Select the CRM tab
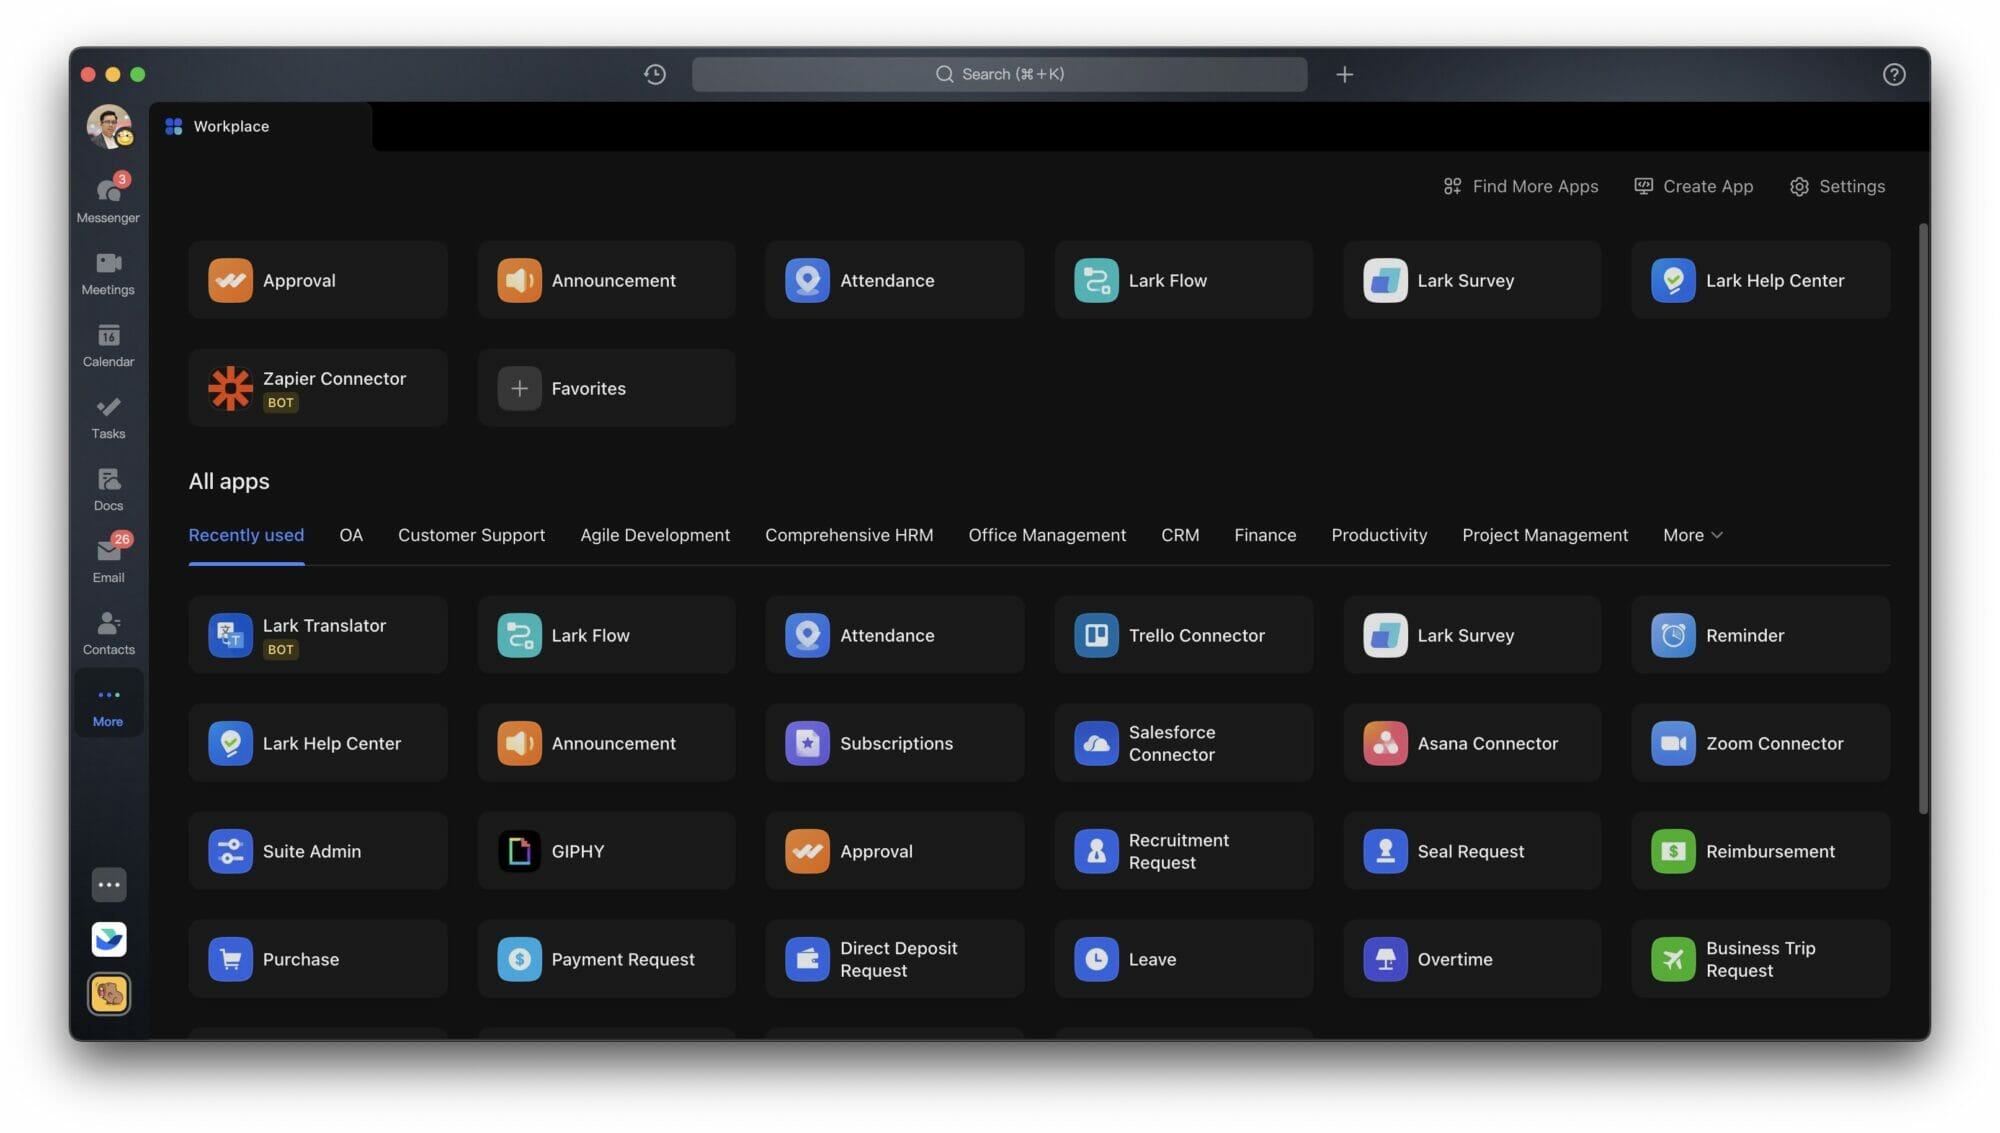Screen dimensions: 2000x1133 [1180, 535]
